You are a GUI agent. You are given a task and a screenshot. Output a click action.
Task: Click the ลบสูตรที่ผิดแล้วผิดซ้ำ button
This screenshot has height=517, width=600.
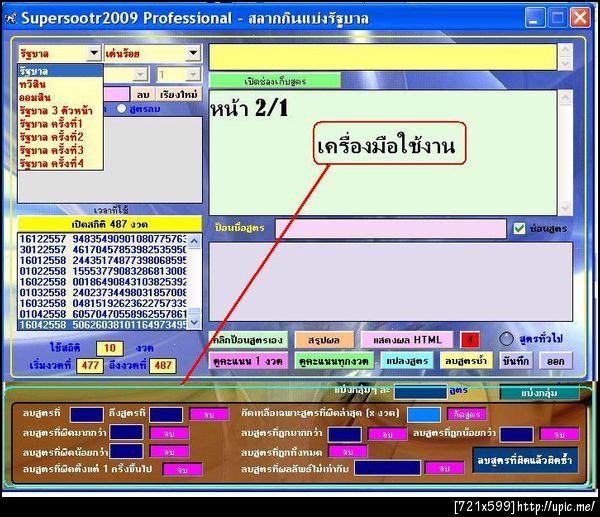point(525,460)
